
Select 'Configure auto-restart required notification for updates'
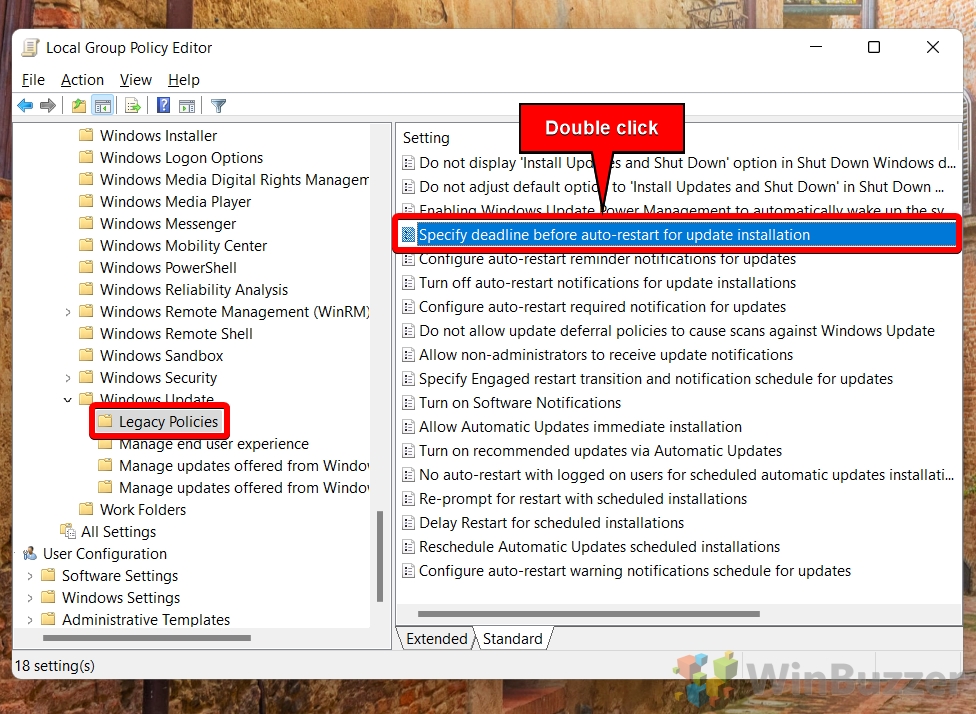(x=602, y=307)
